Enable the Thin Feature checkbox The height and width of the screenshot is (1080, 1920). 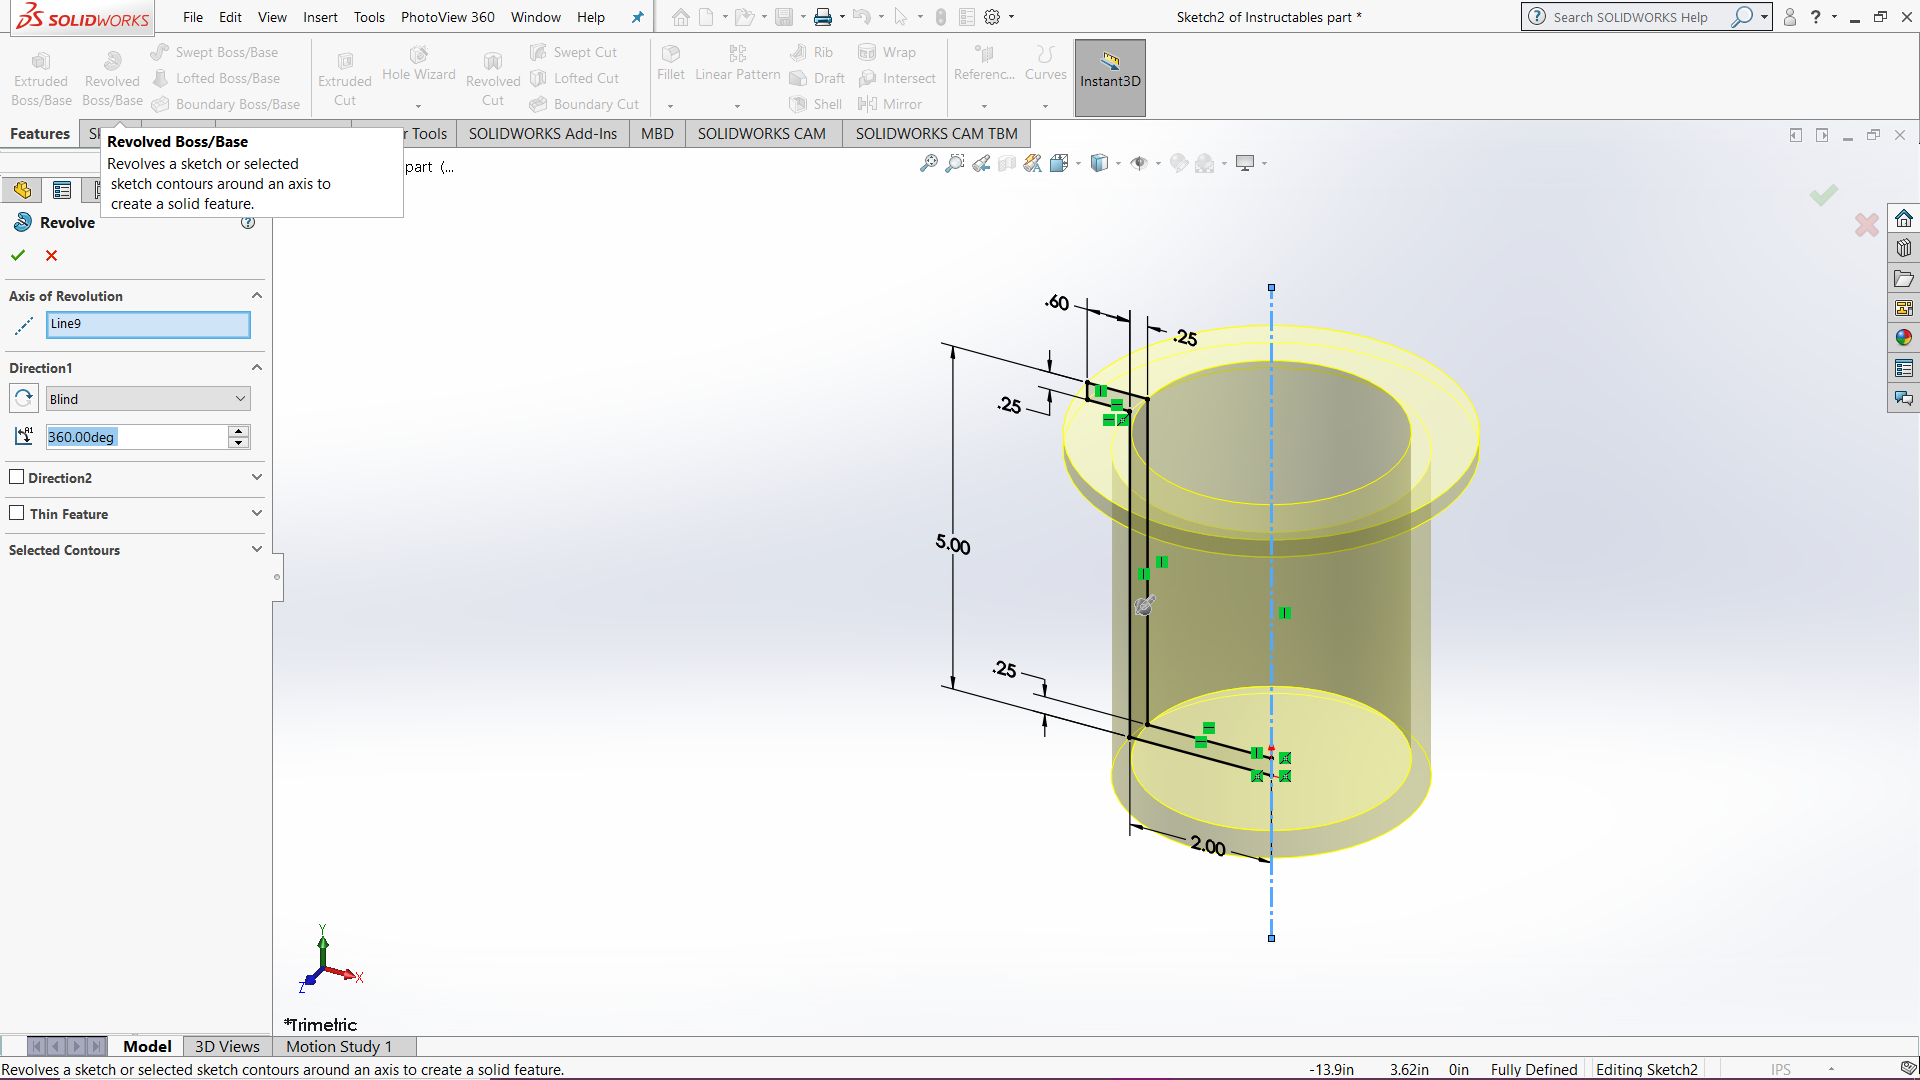[x=17, y=513]
